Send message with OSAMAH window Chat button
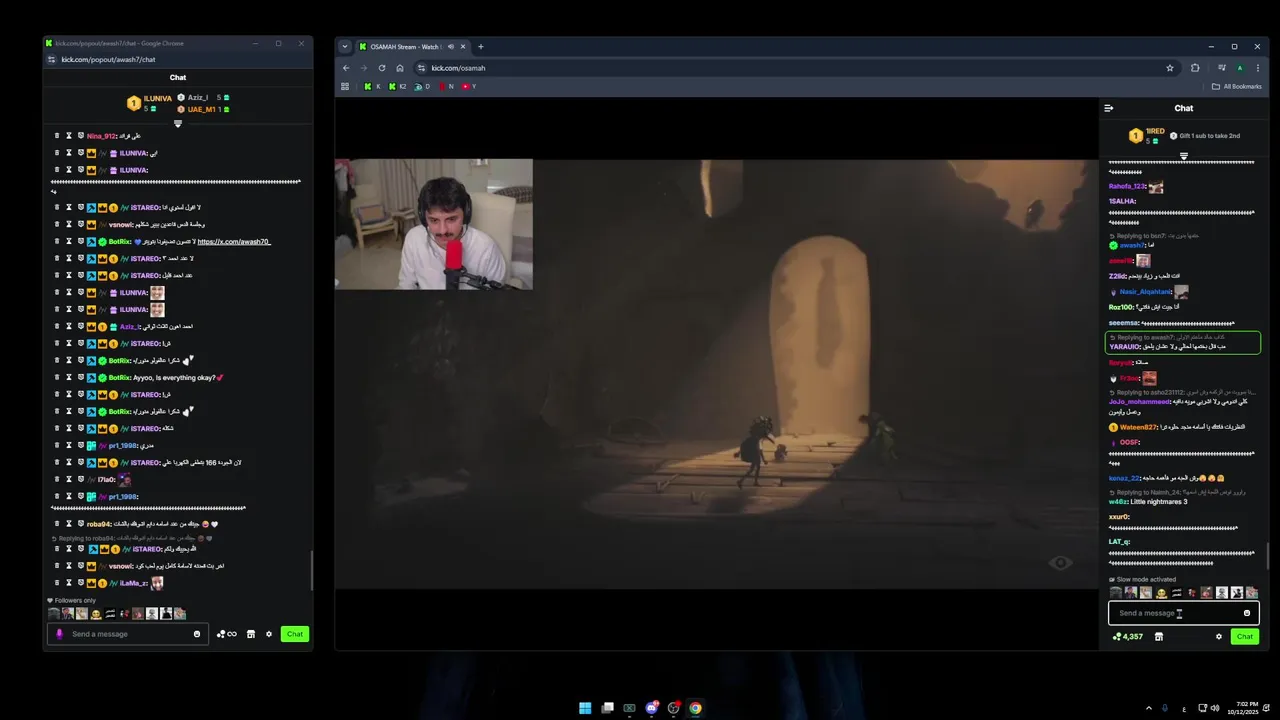Image resolution: width=1280 pixels, height=720 pixels. (1245, 636)
